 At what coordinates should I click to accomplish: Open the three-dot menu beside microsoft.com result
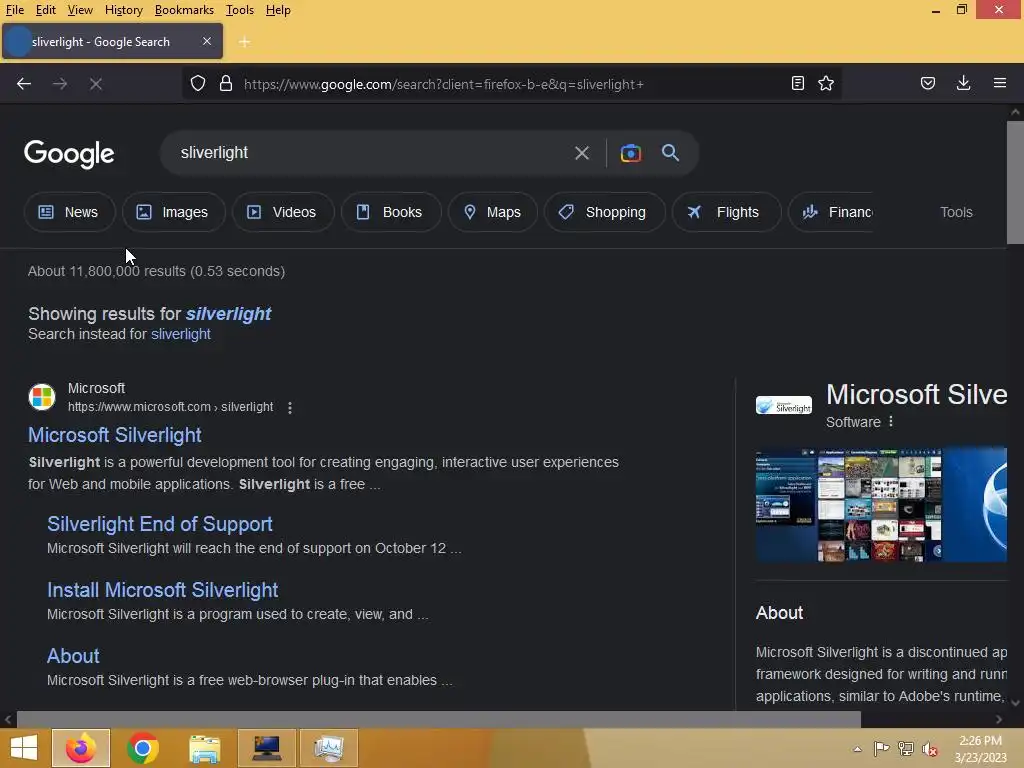point(290,408)
